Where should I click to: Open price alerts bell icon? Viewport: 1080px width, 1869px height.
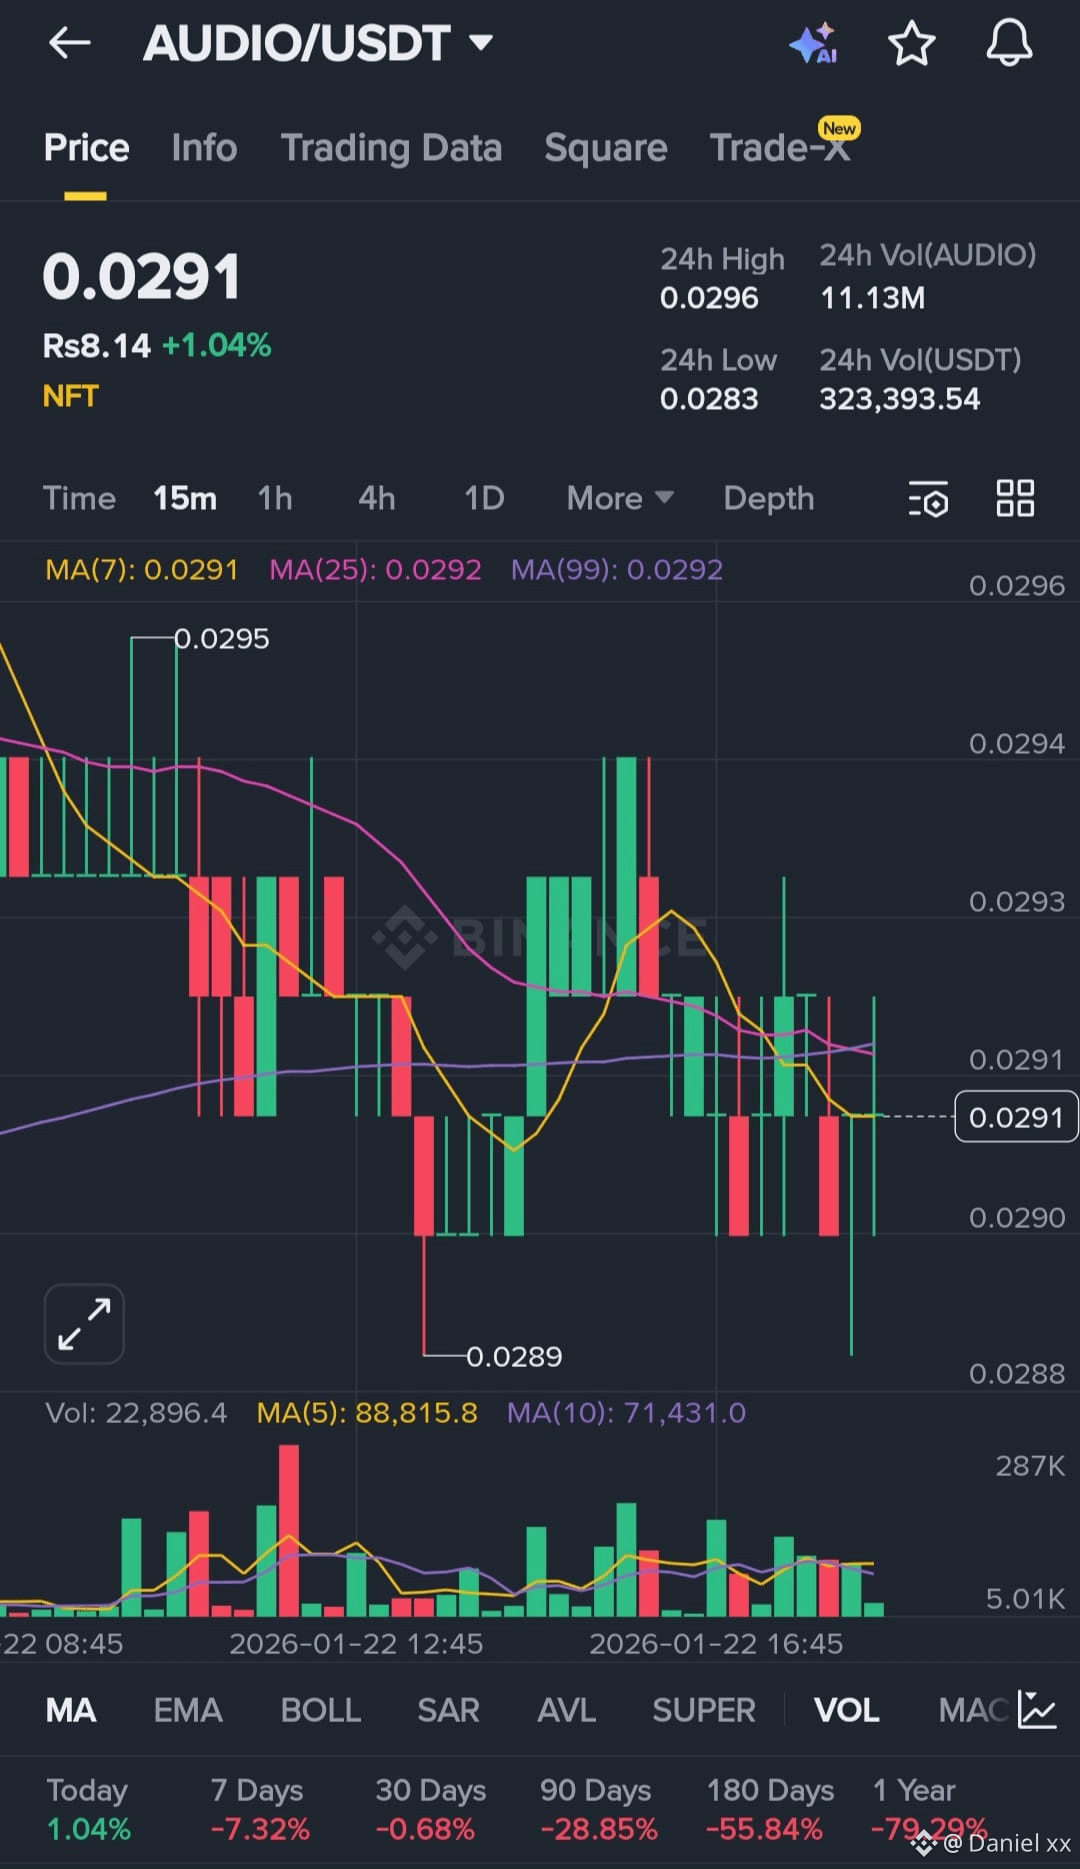coord(1009,43)
